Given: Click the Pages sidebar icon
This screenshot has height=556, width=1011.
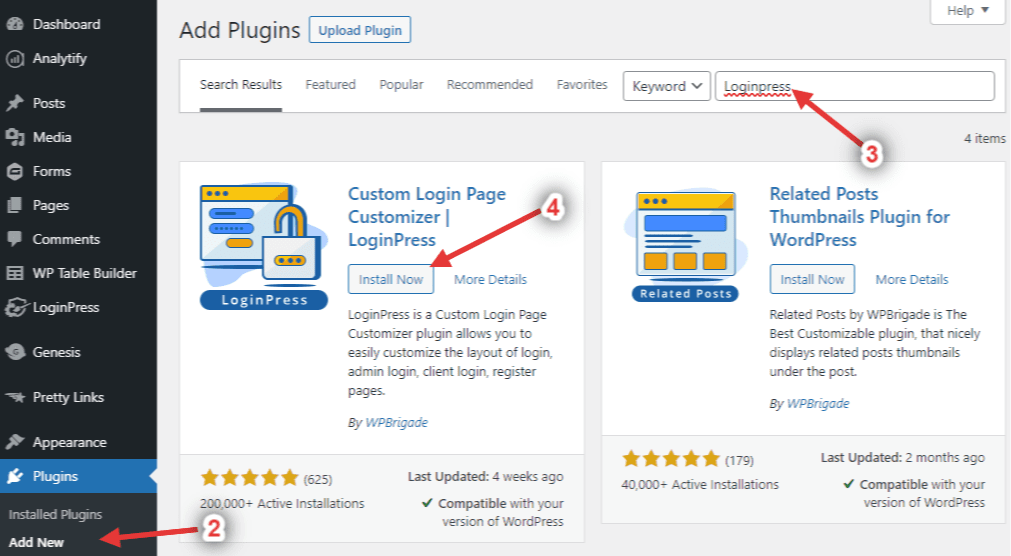Looking at the screenshot, I should [14, 206].
